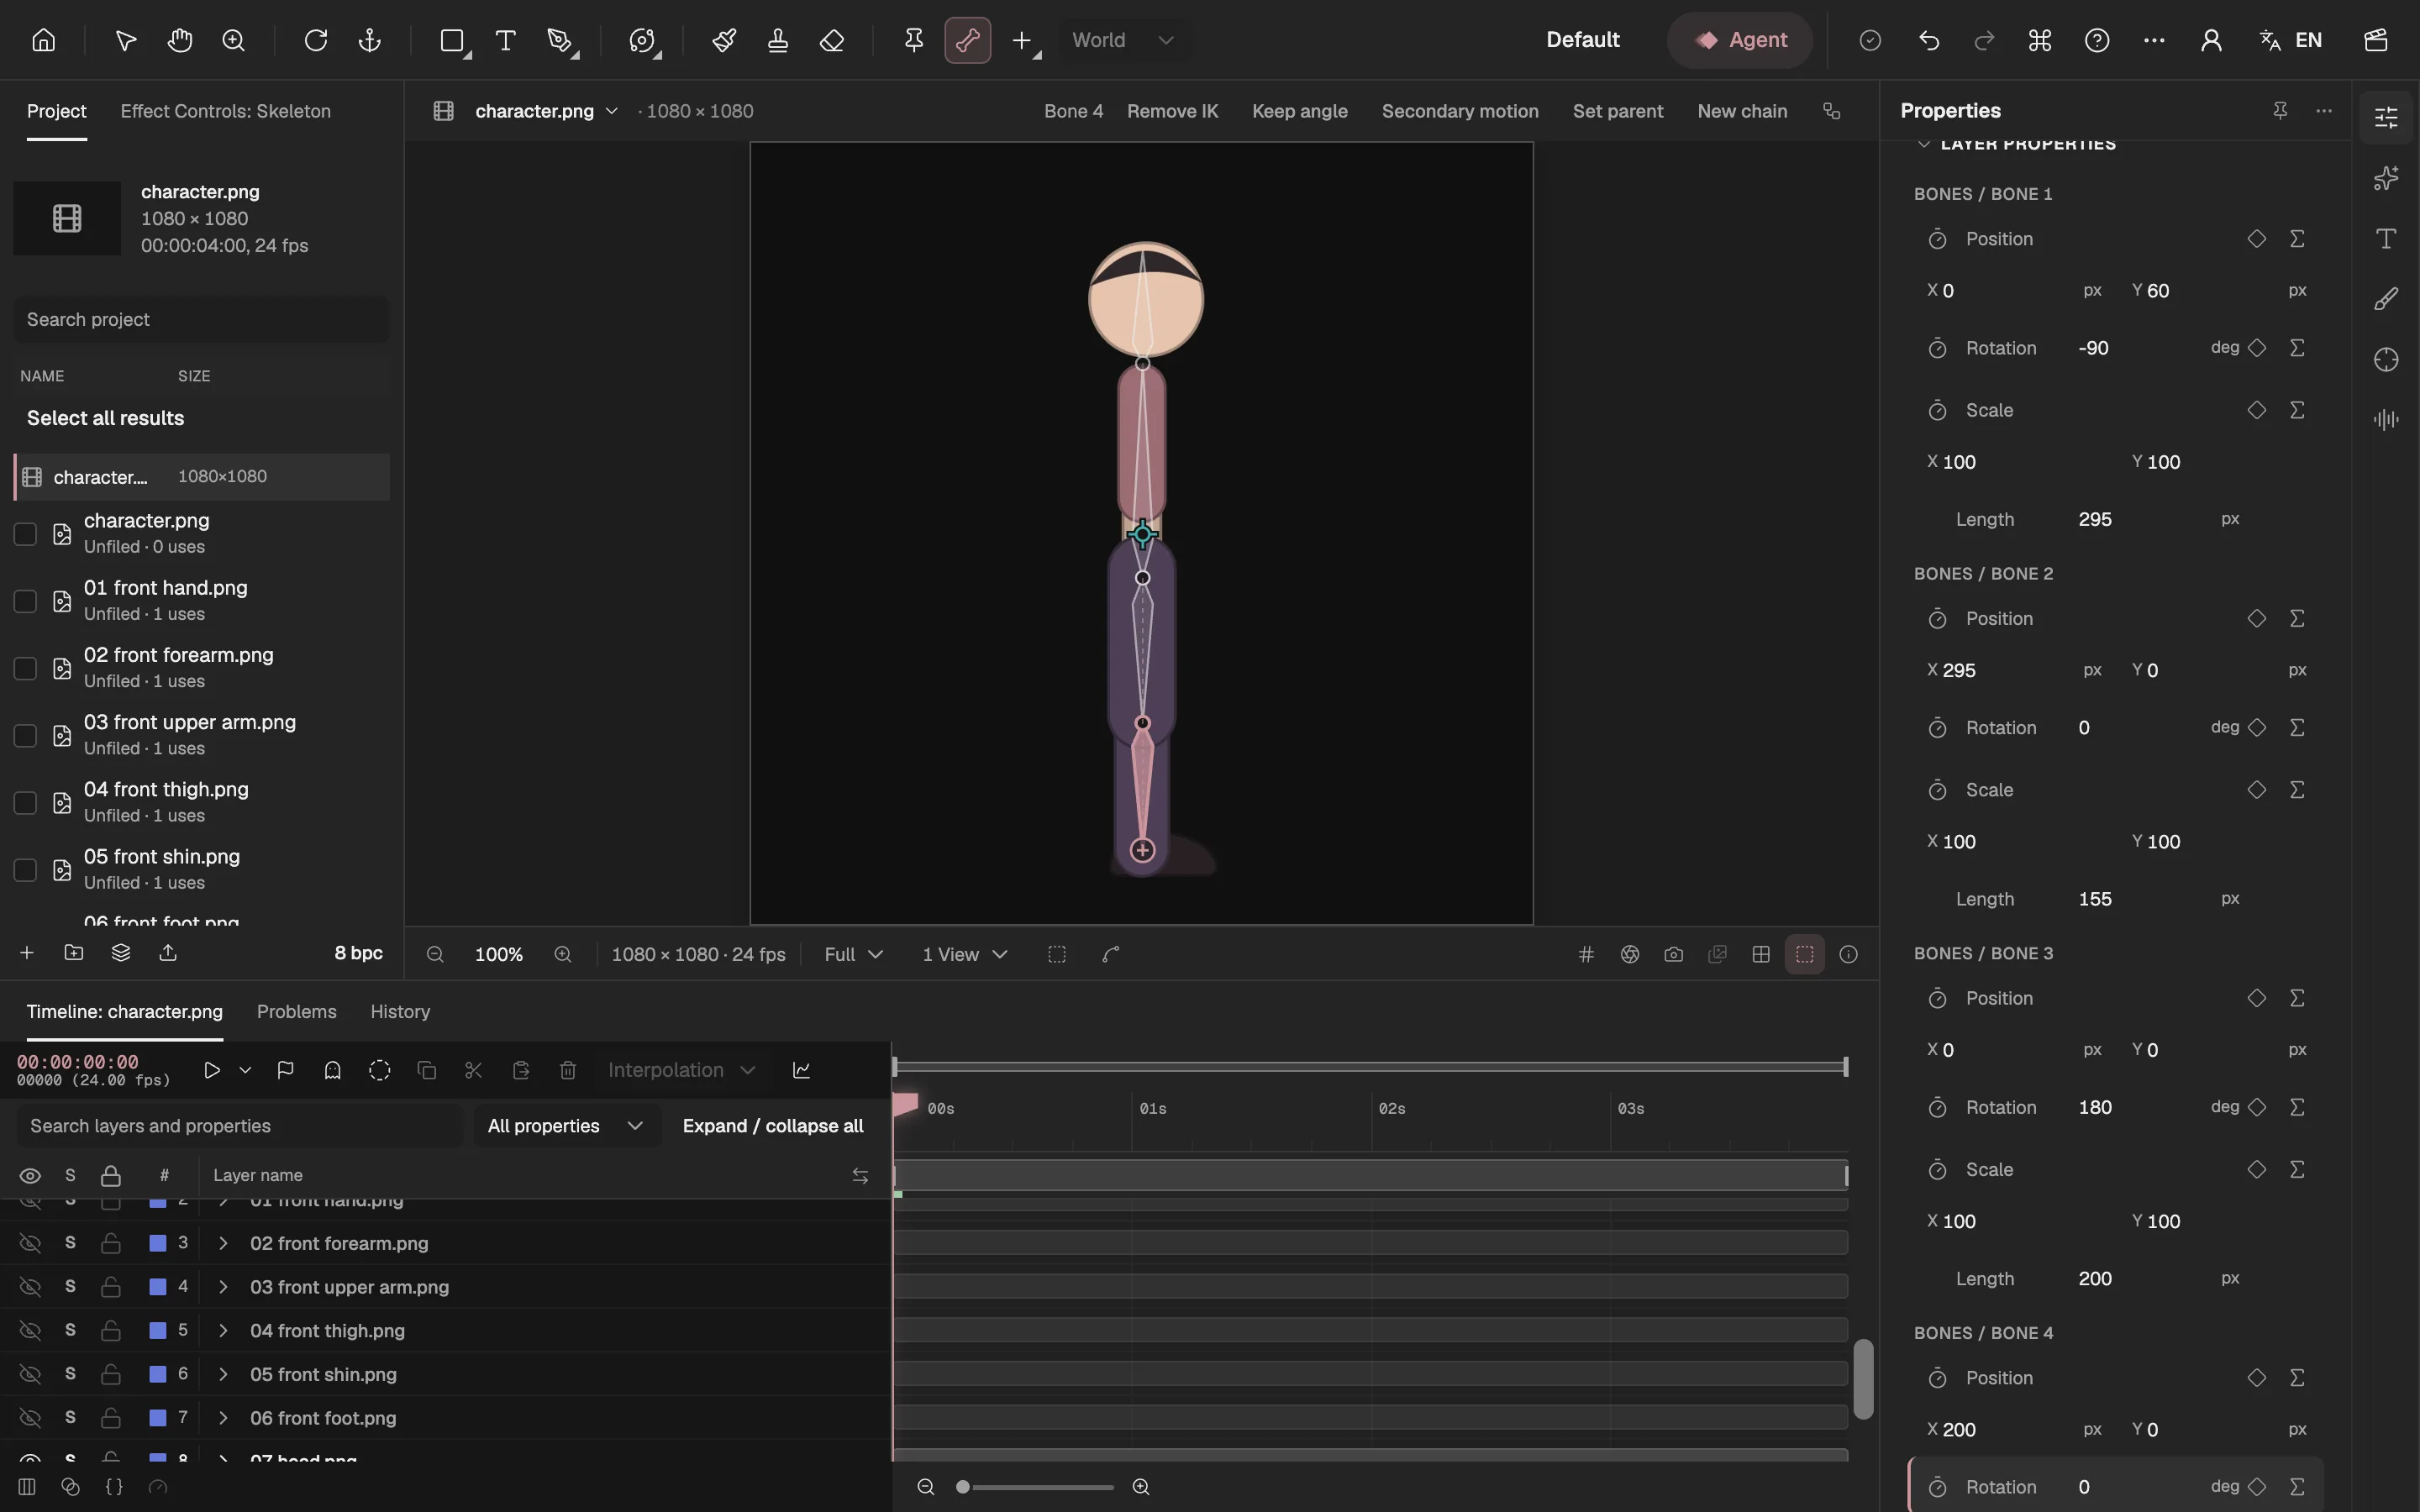This screenshot has height=1512, width=2420.
Task: Switch to the Project tab
Action: (56, 111)
